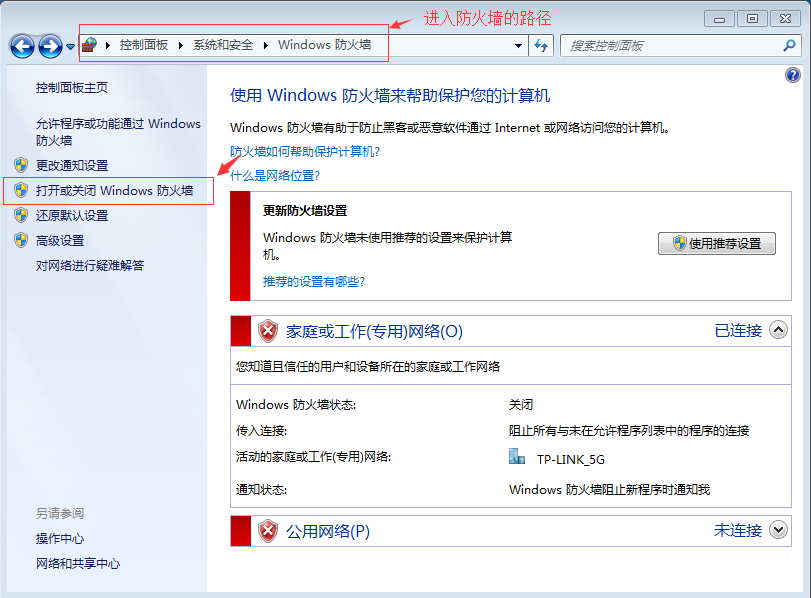Refresh the page with the refresh button
This screenshot has width=811, height=598.
point(541,46)
